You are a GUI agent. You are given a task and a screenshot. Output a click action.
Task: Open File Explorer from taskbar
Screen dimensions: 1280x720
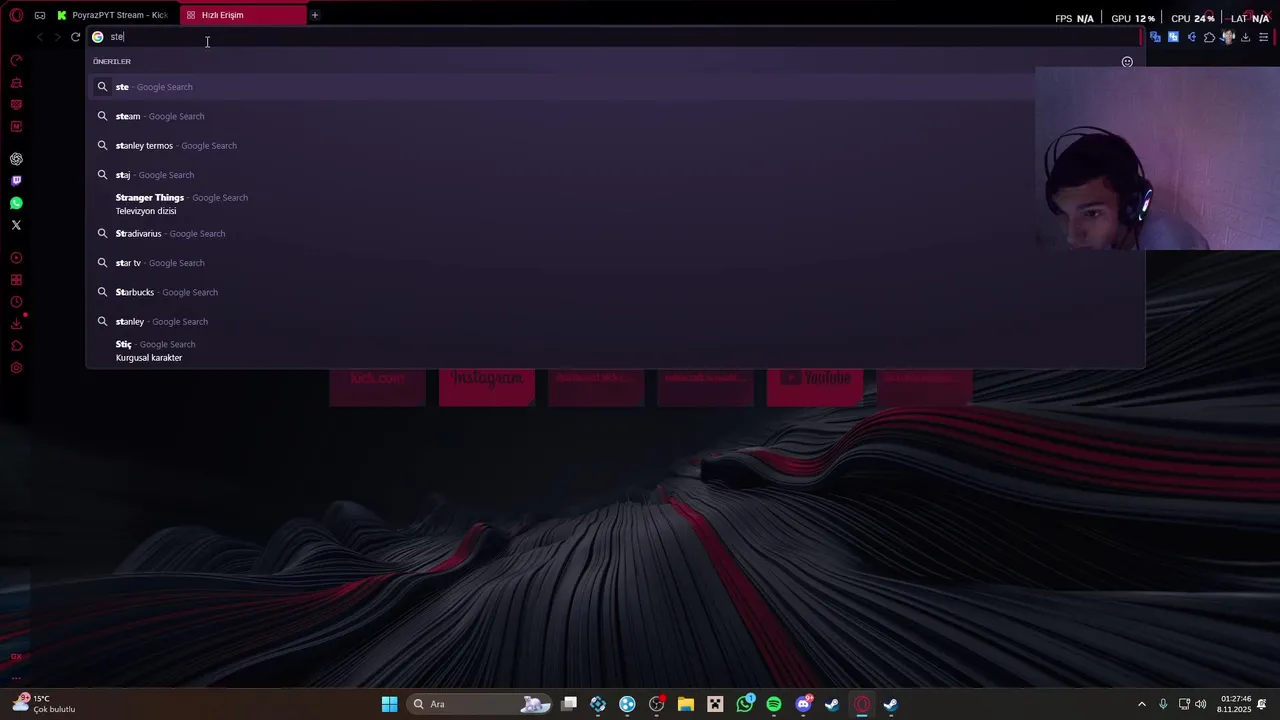tap(686, 704)
